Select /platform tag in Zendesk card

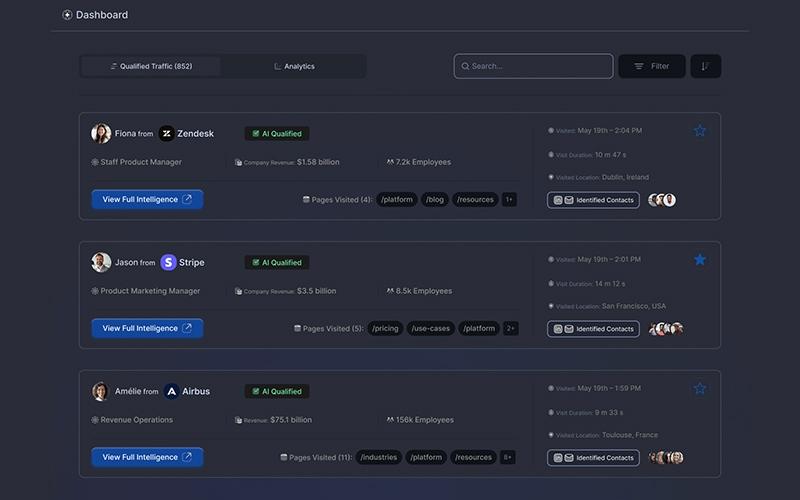(x=397, y=199)
